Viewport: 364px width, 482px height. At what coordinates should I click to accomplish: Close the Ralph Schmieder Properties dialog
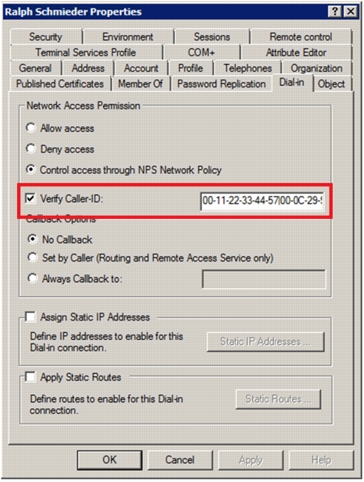click(x=350, y=12)
